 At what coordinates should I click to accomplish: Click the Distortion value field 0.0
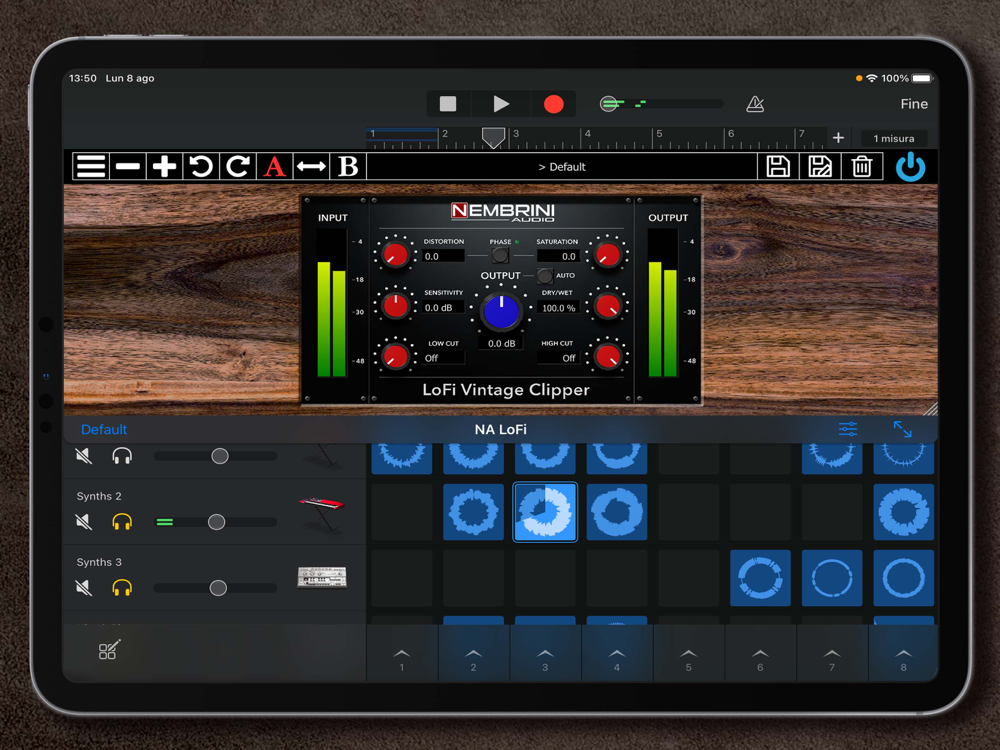click(443, 256)
